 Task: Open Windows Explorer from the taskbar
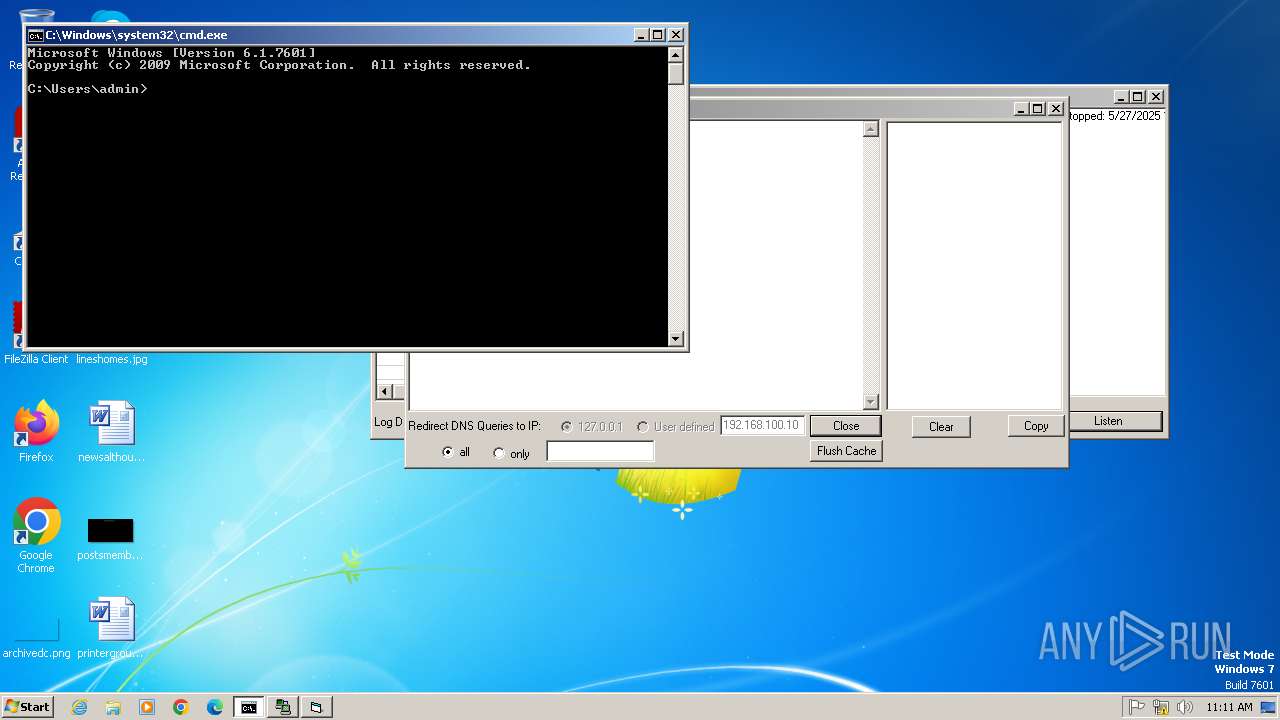(113, 707)
